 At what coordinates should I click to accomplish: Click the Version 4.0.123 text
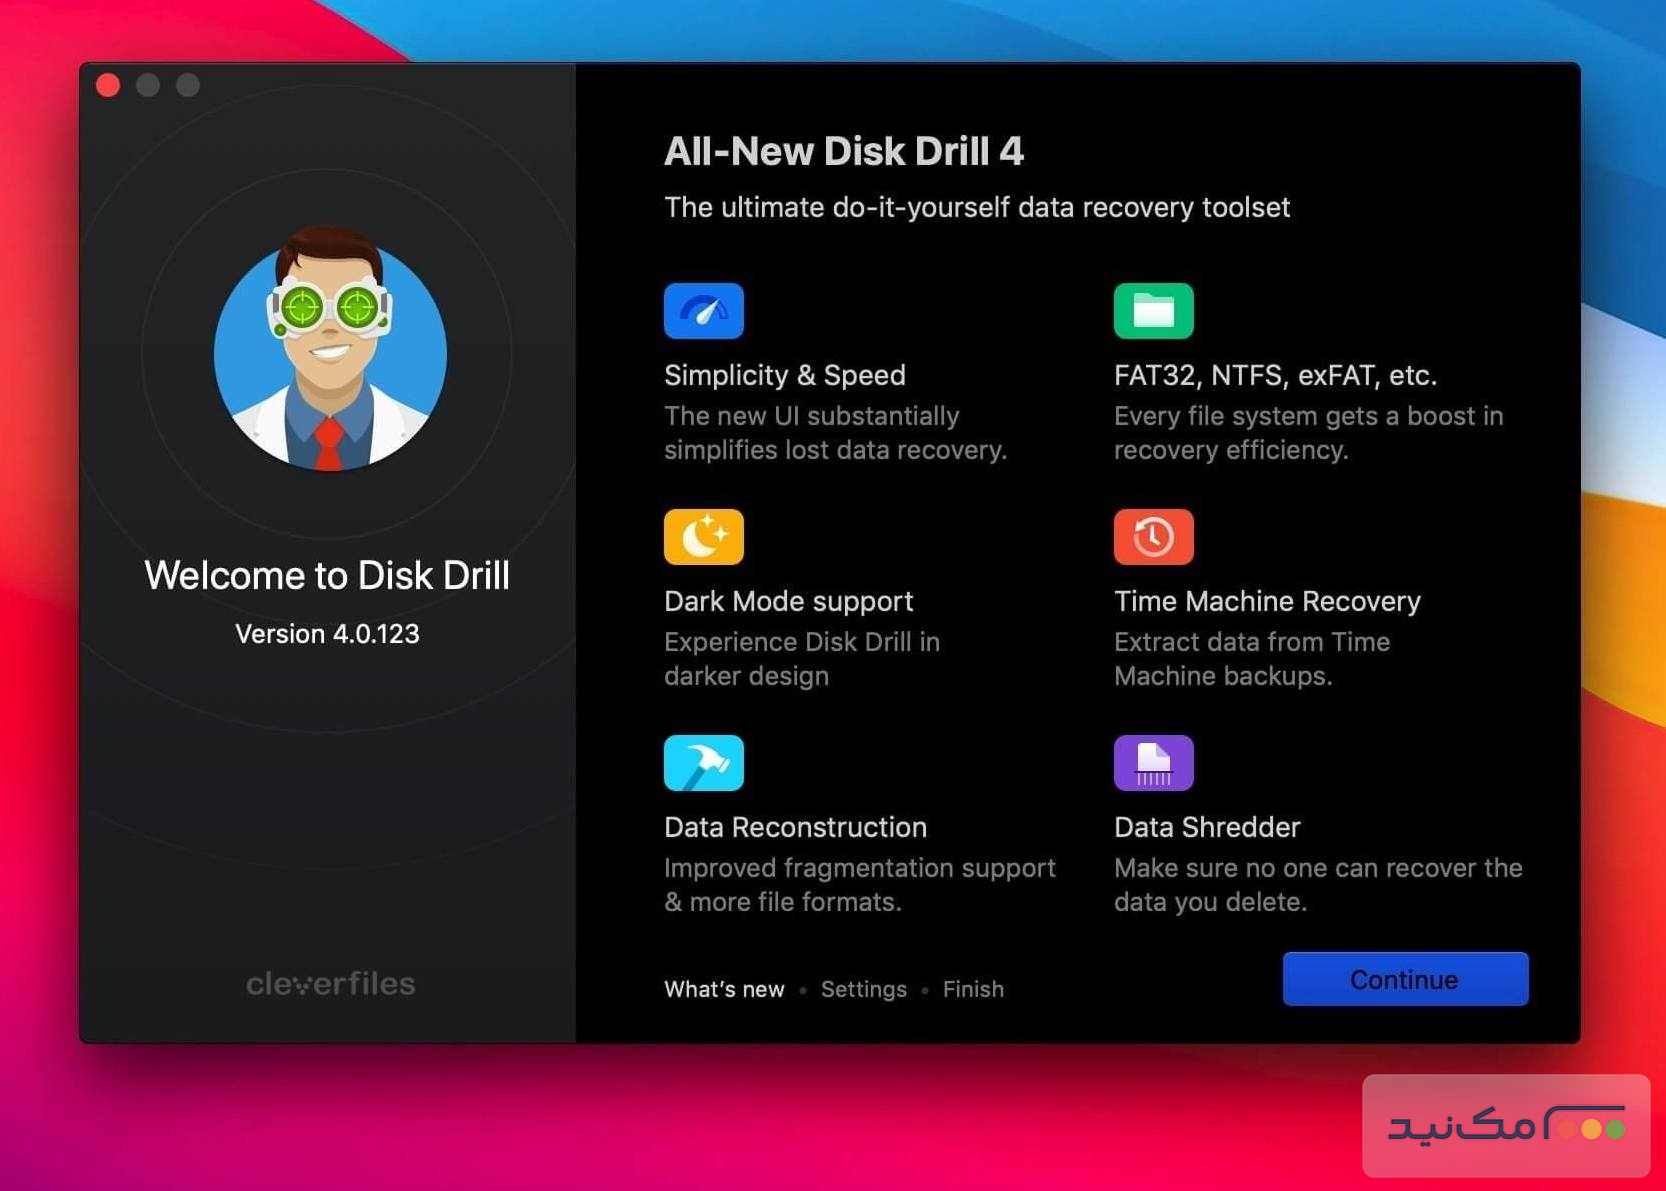pyautogui.click(x=327, y=634)
